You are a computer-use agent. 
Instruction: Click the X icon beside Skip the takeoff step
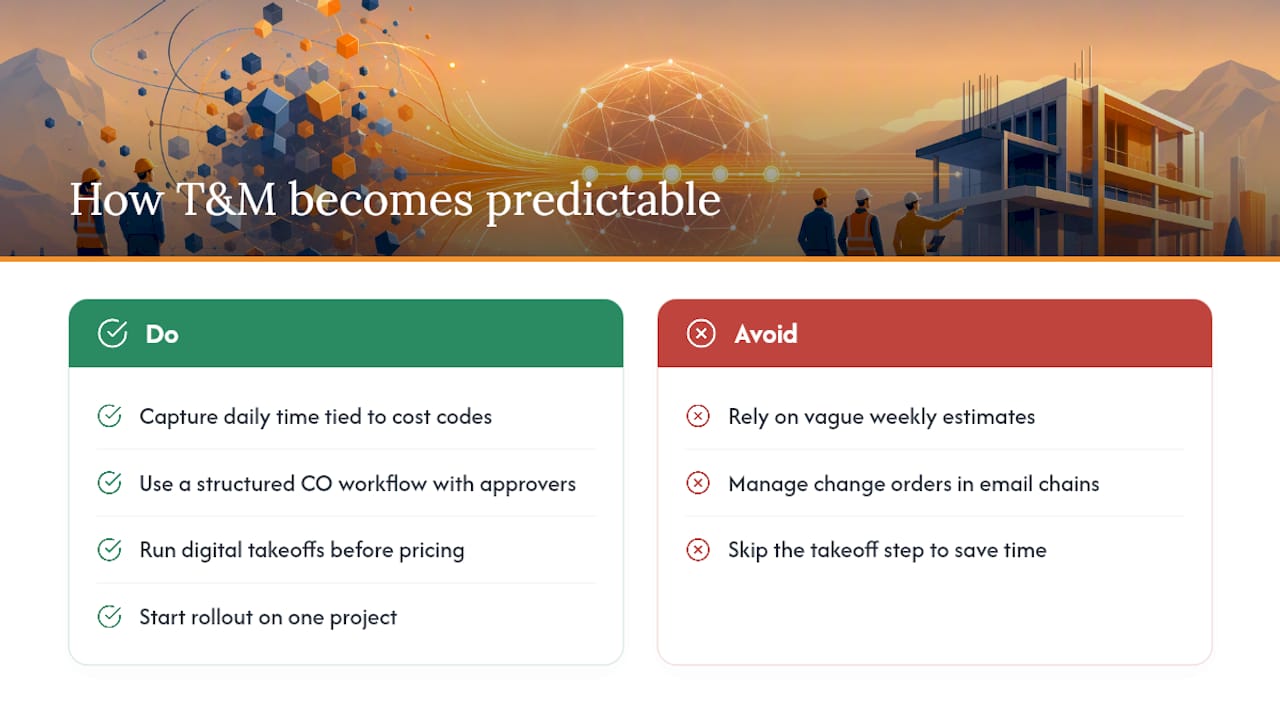pos(698,549)
